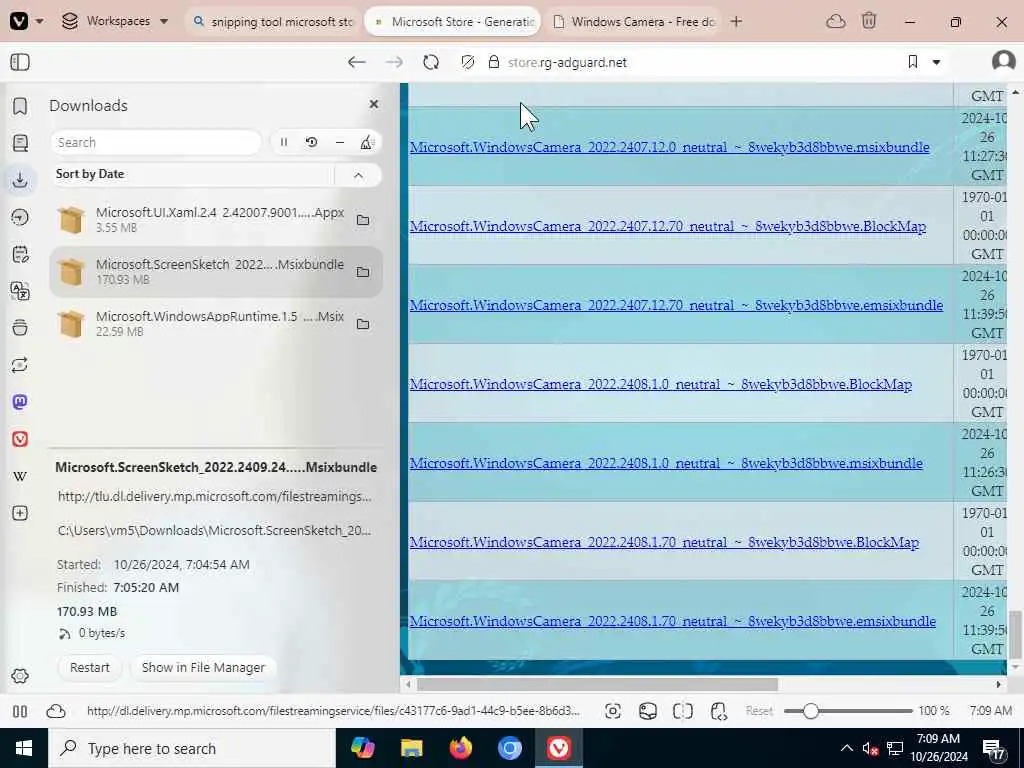
Task: Open the Workspaces dropdown
Action: click(x=115, y=21)
